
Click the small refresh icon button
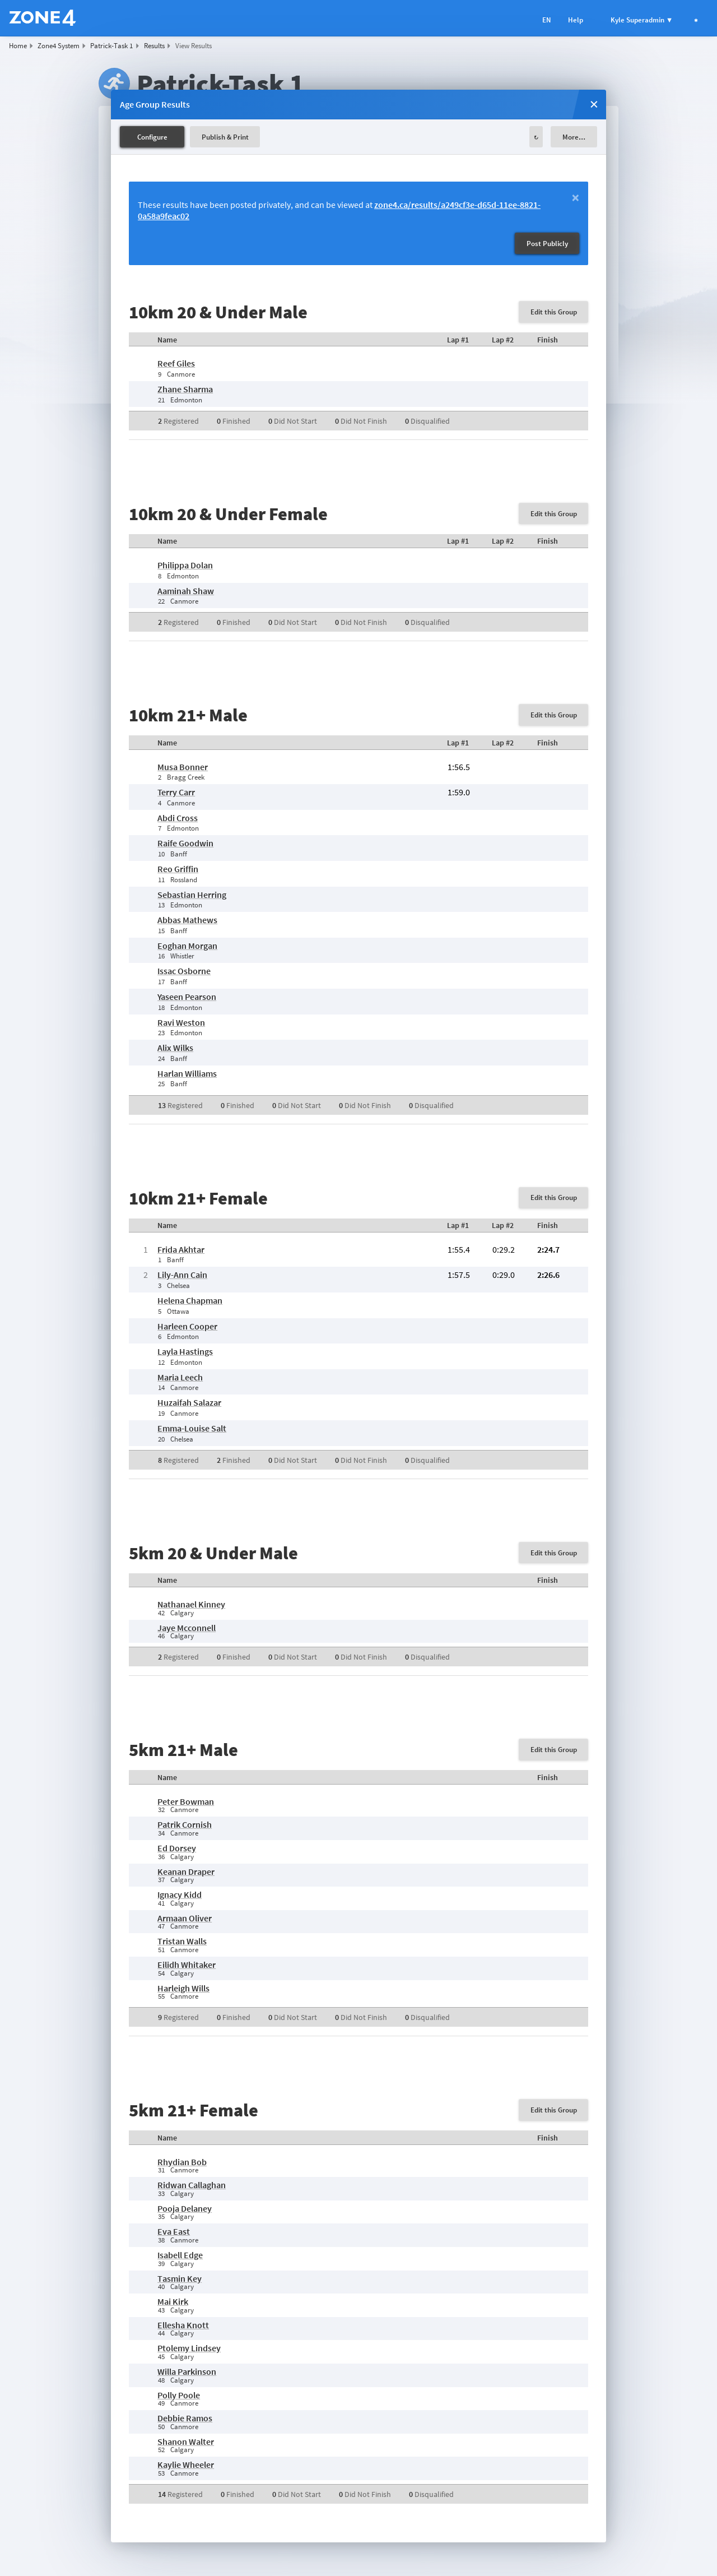536,137
